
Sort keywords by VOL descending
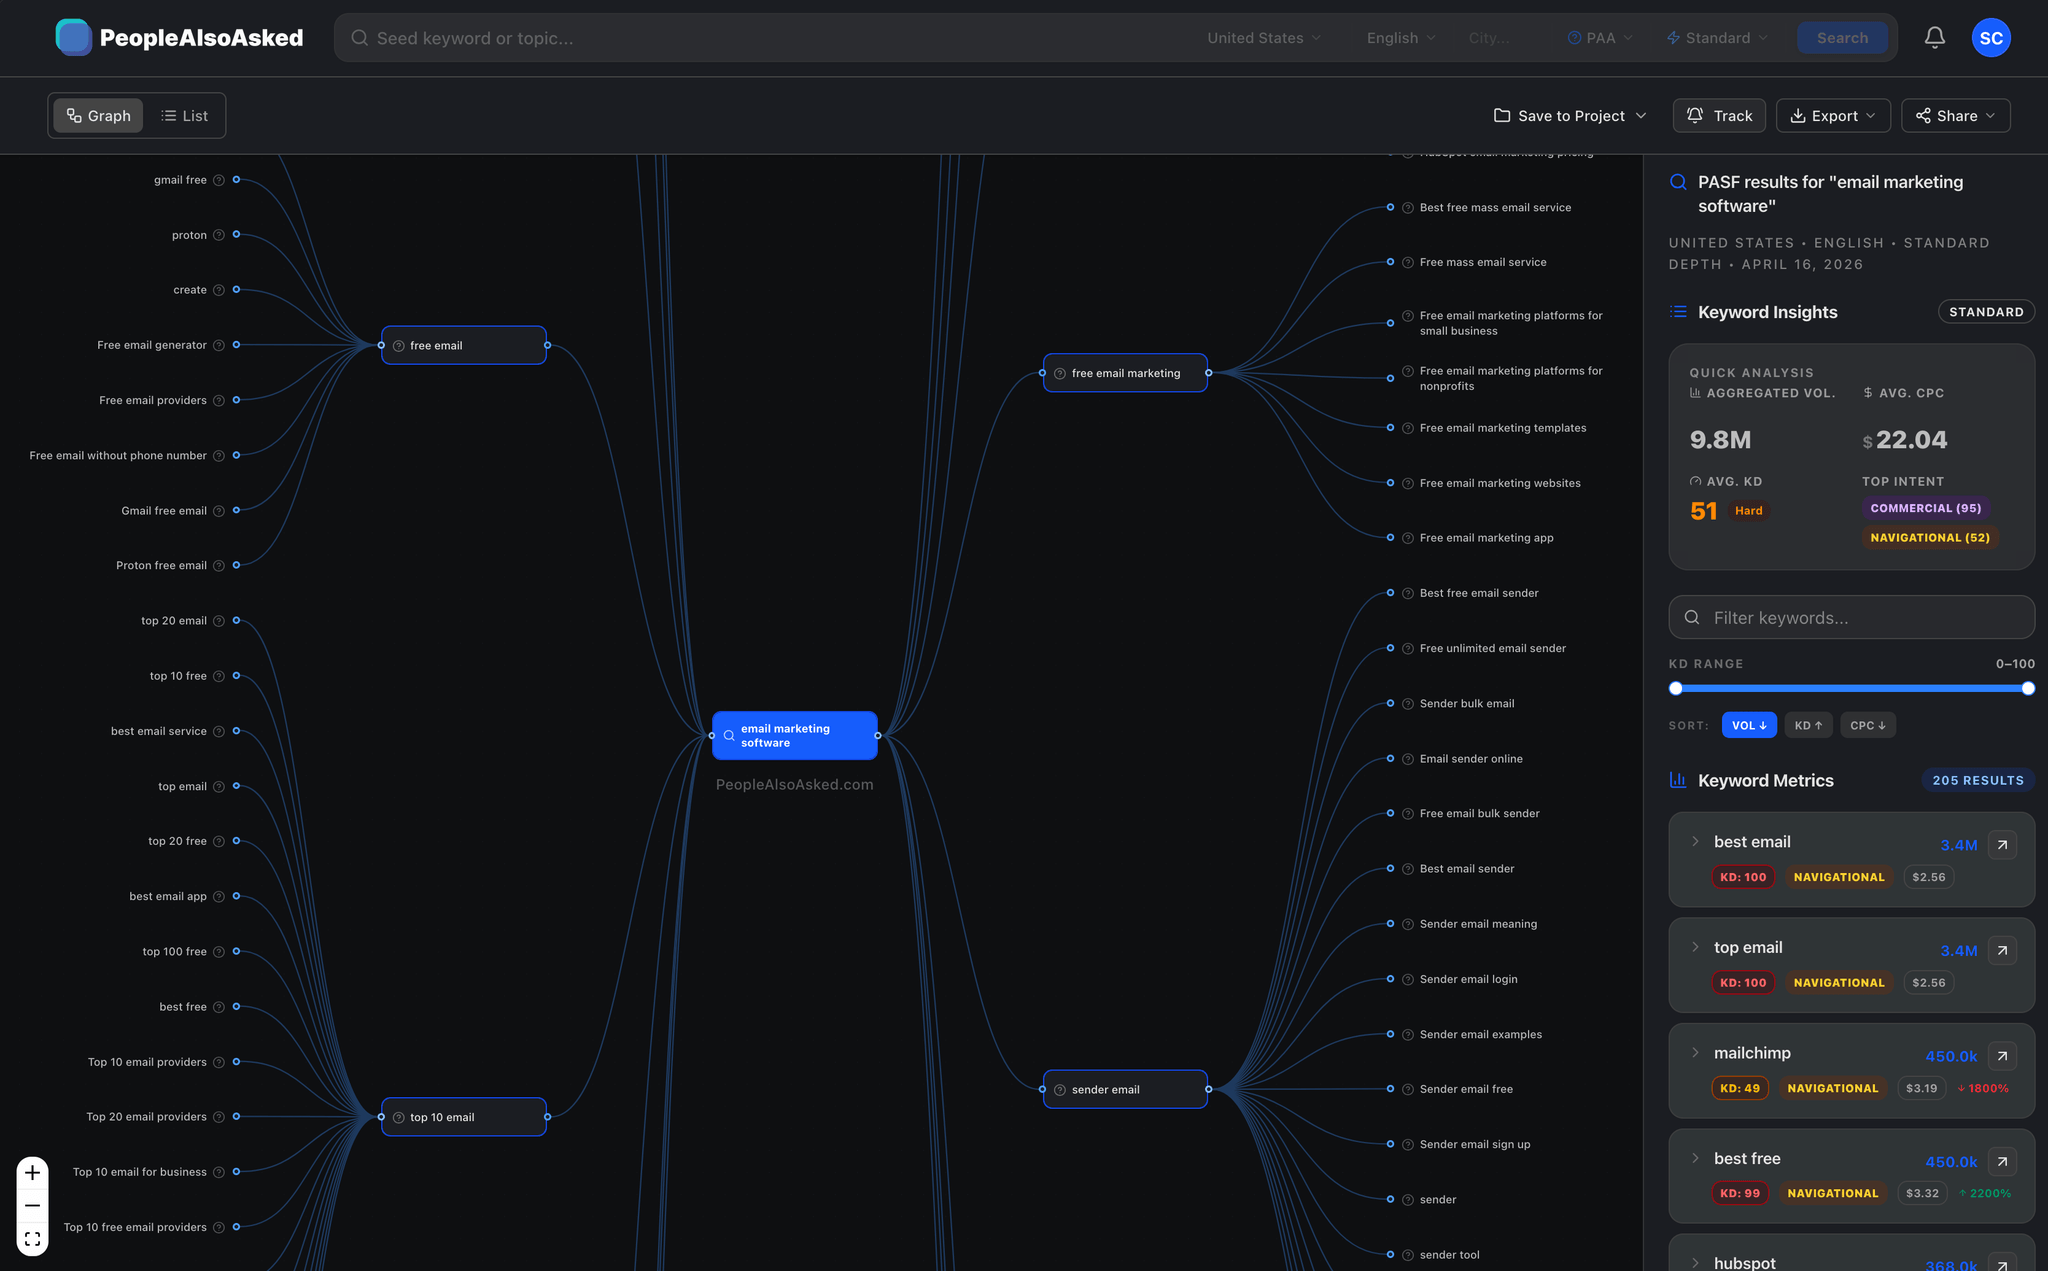(x=1749, y=725)
